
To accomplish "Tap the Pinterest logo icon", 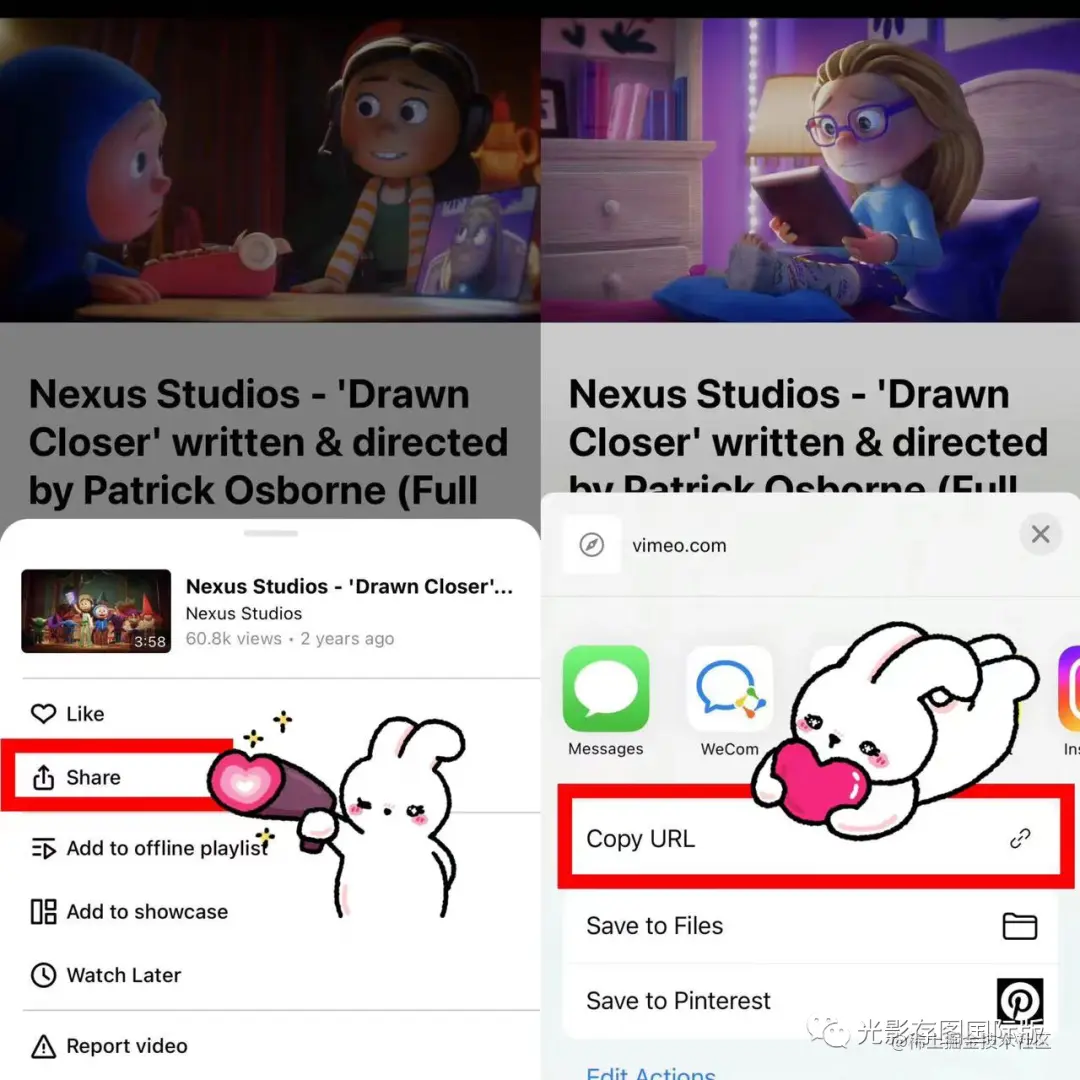I will pos(1019,1000).
